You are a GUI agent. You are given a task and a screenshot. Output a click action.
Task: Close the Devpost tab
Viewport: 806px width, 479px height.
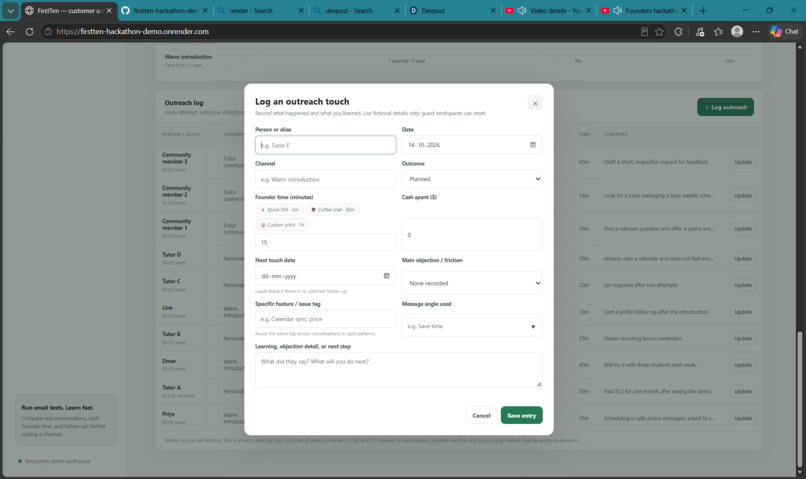tap(493, 10)
